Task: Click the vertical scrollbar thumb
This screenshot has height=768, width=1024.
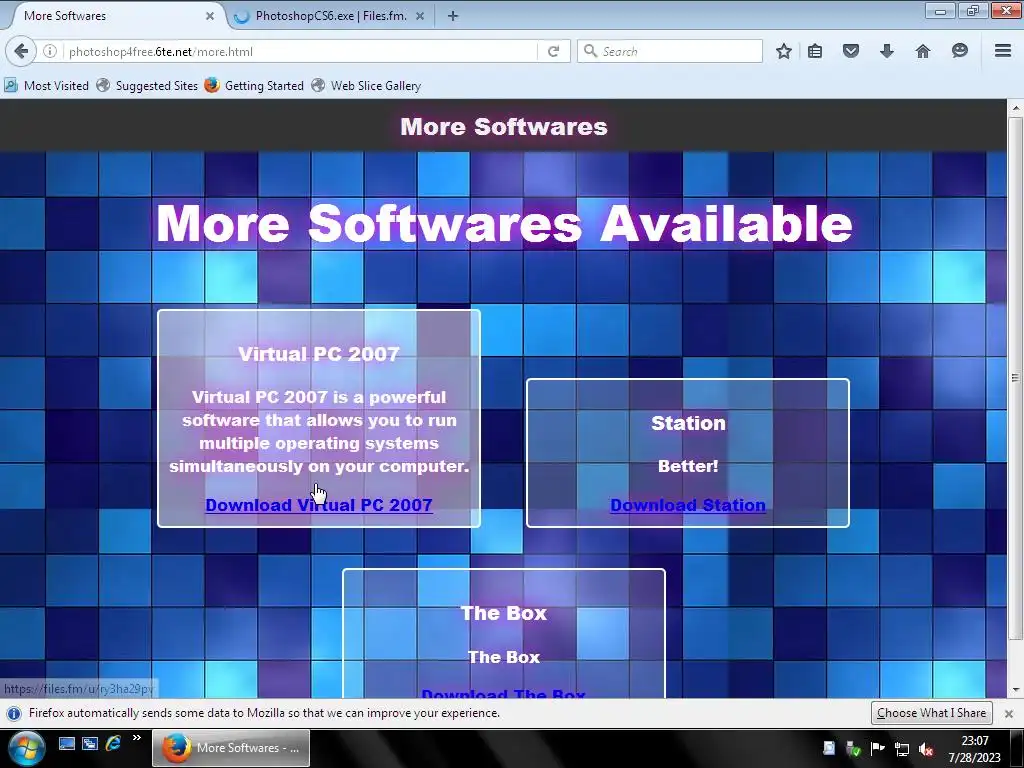Action: pos(1015,377)
